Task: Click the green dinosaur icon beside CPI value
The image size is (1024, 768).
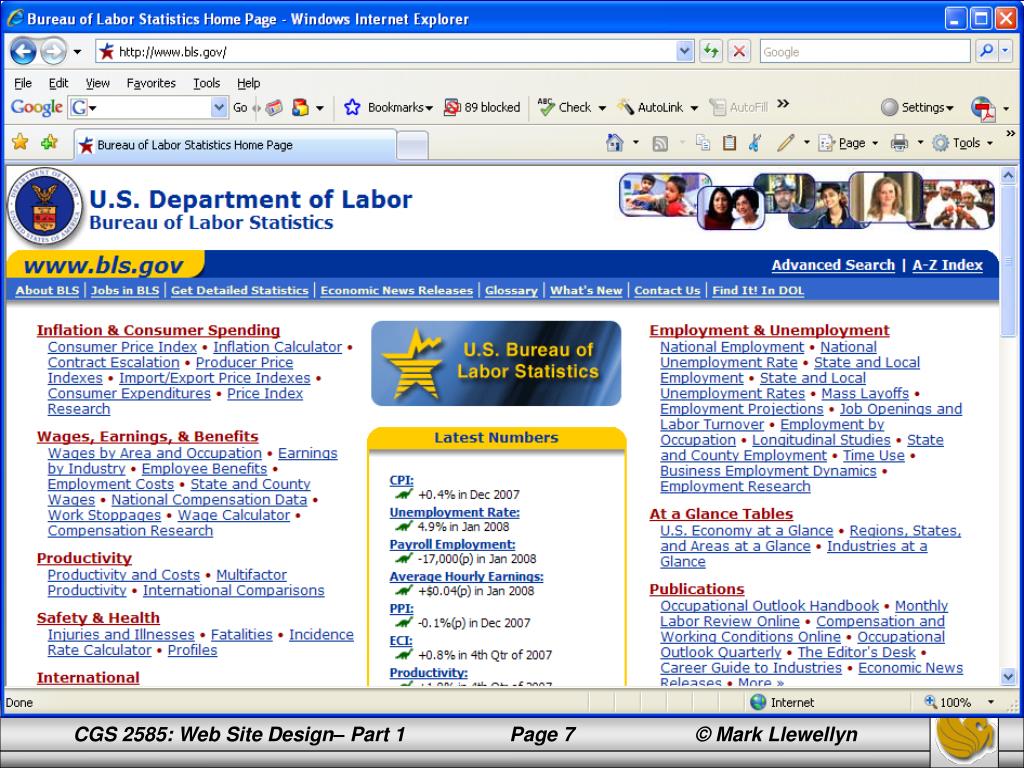Action: tap(404, 494)
